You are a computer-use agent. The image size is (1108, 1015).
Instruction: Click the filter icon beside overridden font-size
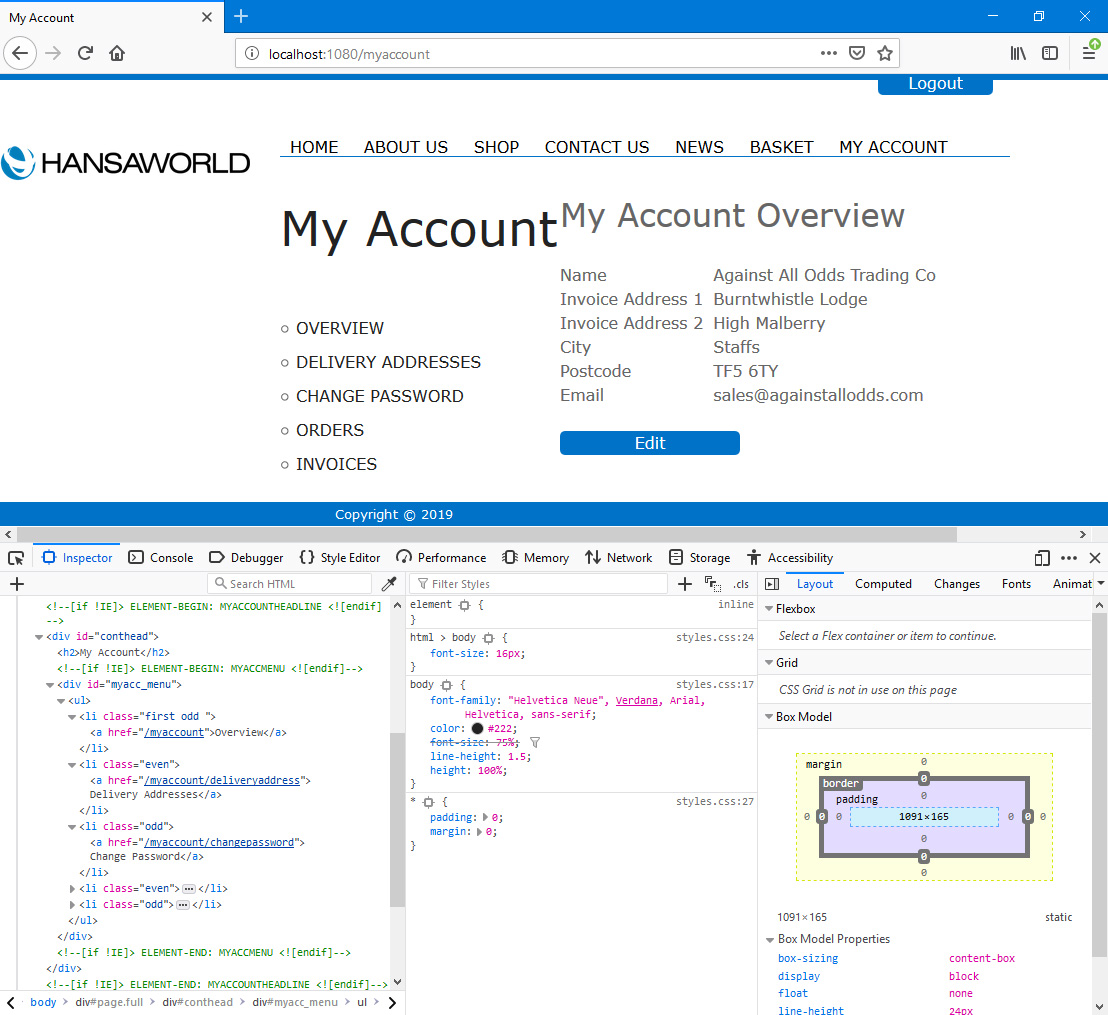pyautogui.click(x=535, y=743)
